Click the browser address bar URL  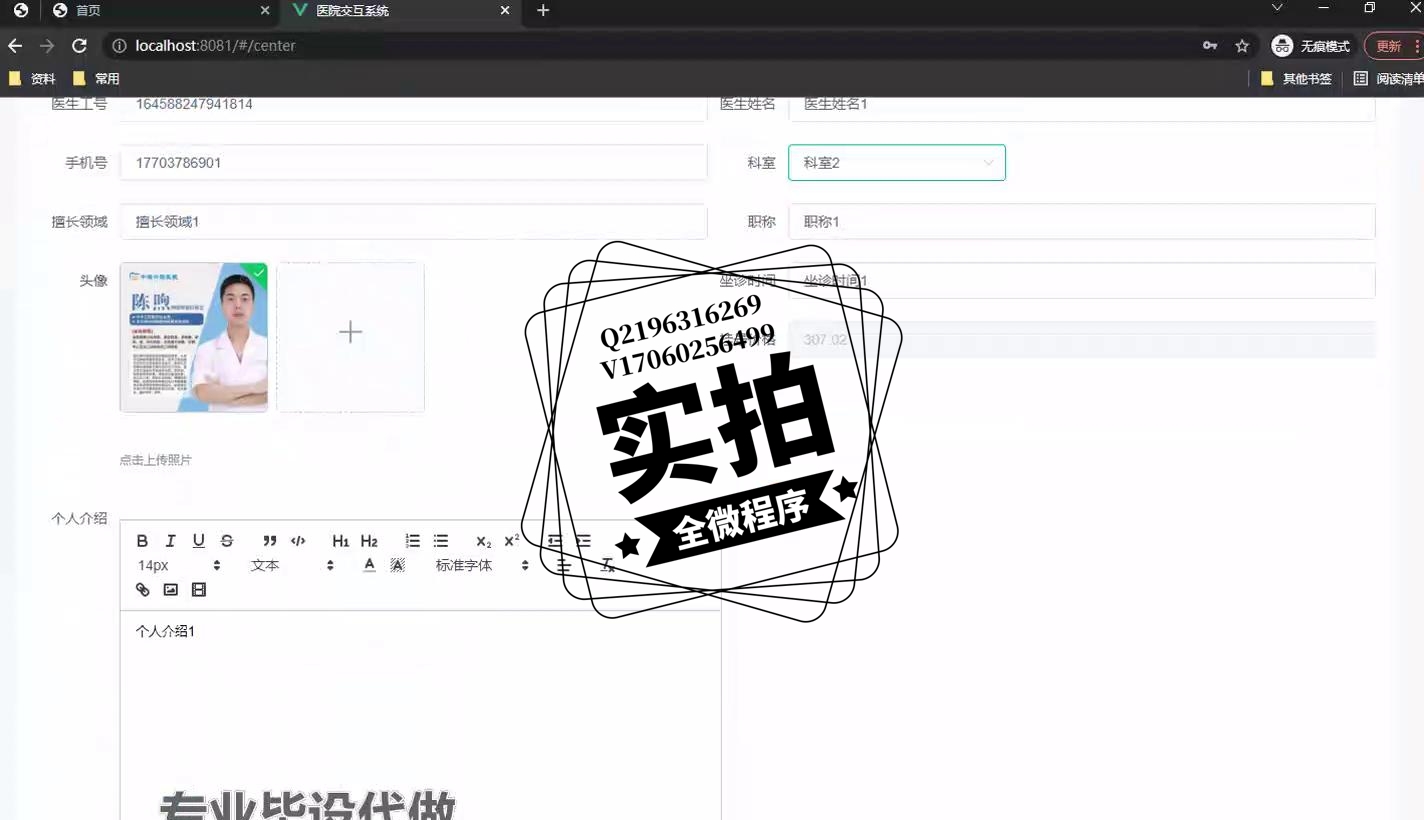pyautogui.click(x=215, y=46)
